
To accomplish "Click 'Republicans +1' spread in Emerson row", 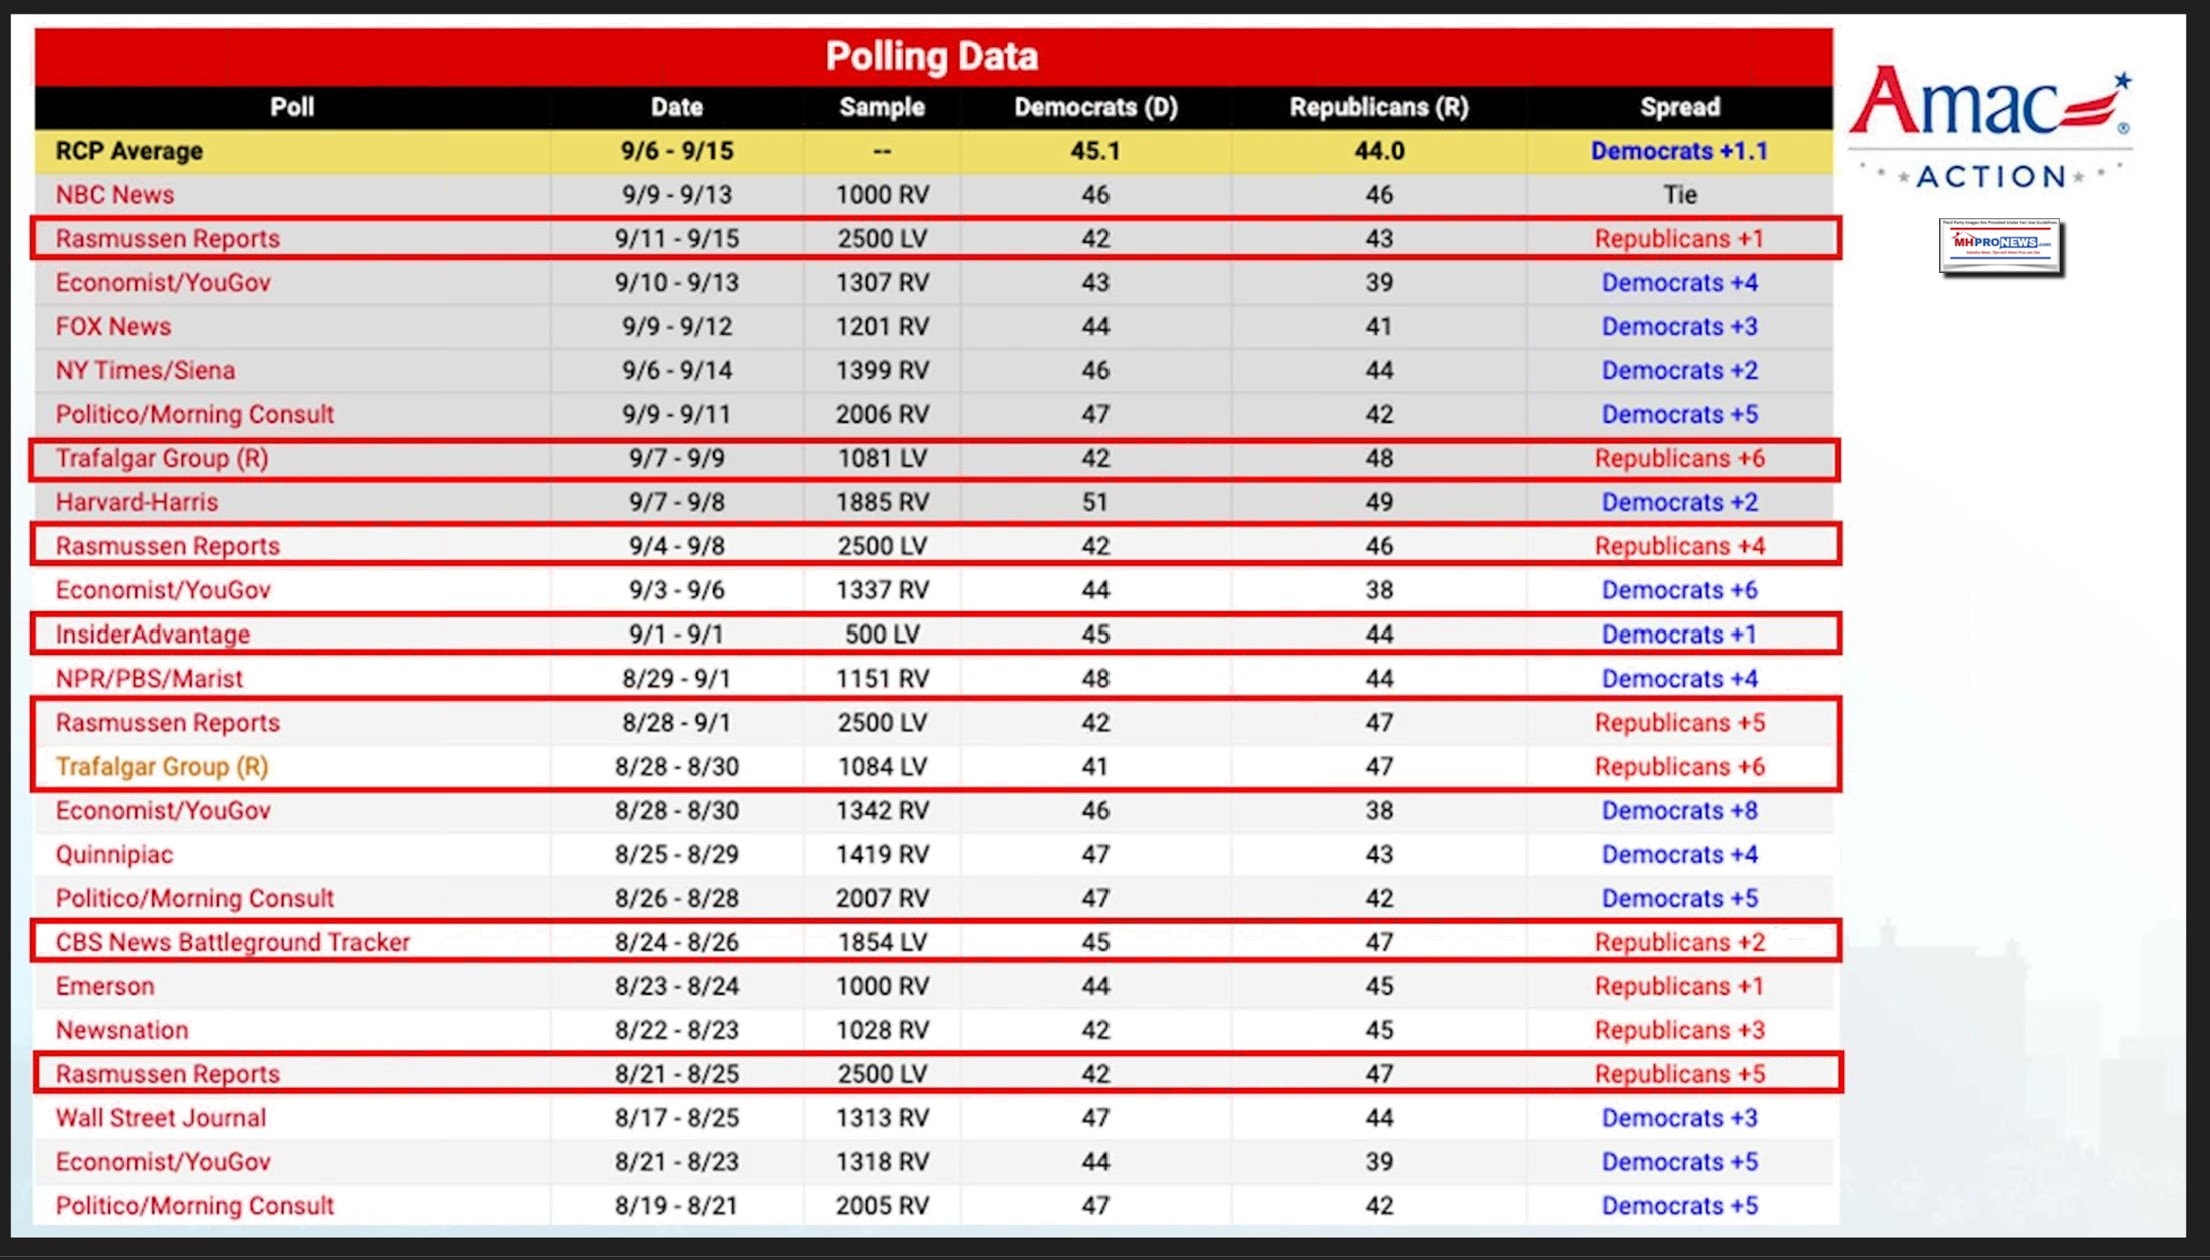I will click(x=1680, y=986).
